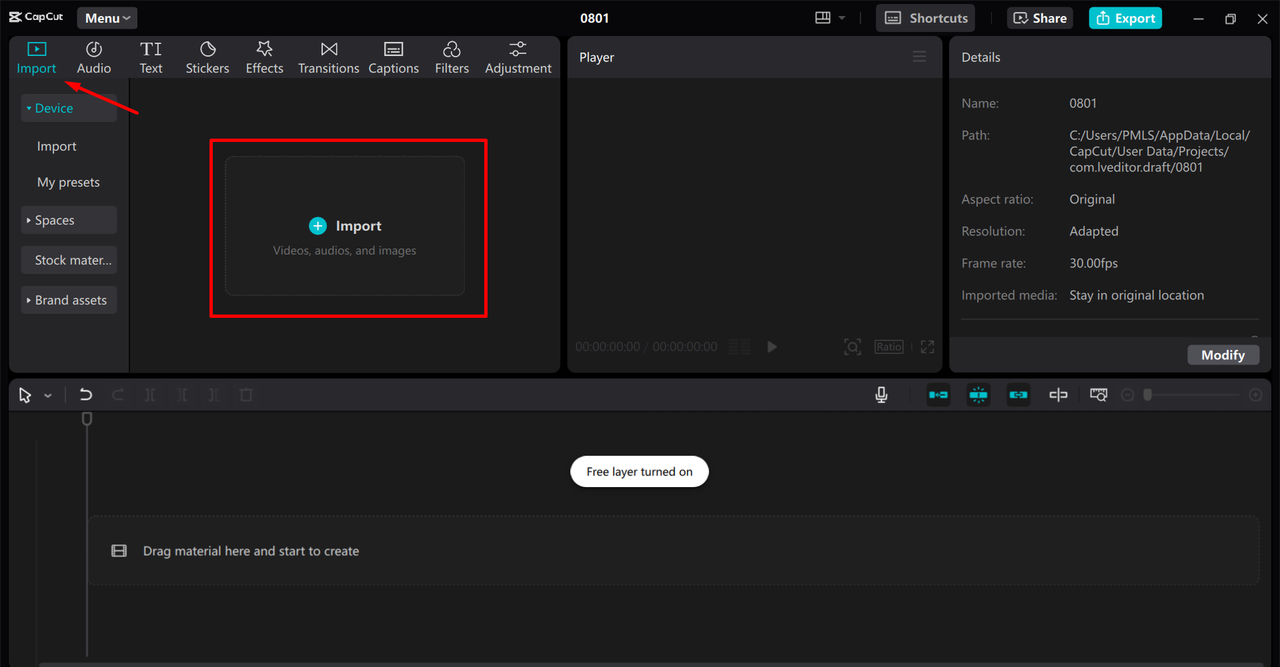The image size is (1280, 667).
Task: Switch to the Captions tab
Action: (393, 58)
